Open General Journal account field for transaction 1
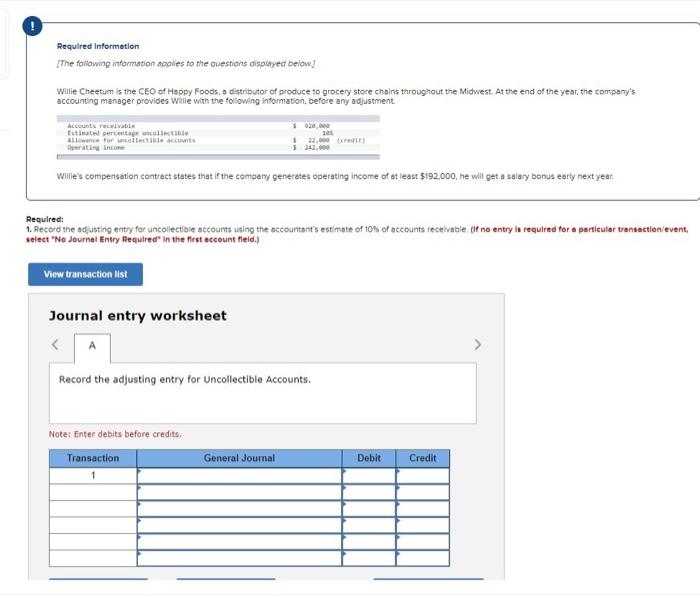This screenshot has height=596, width=700. tap(239, 476)
